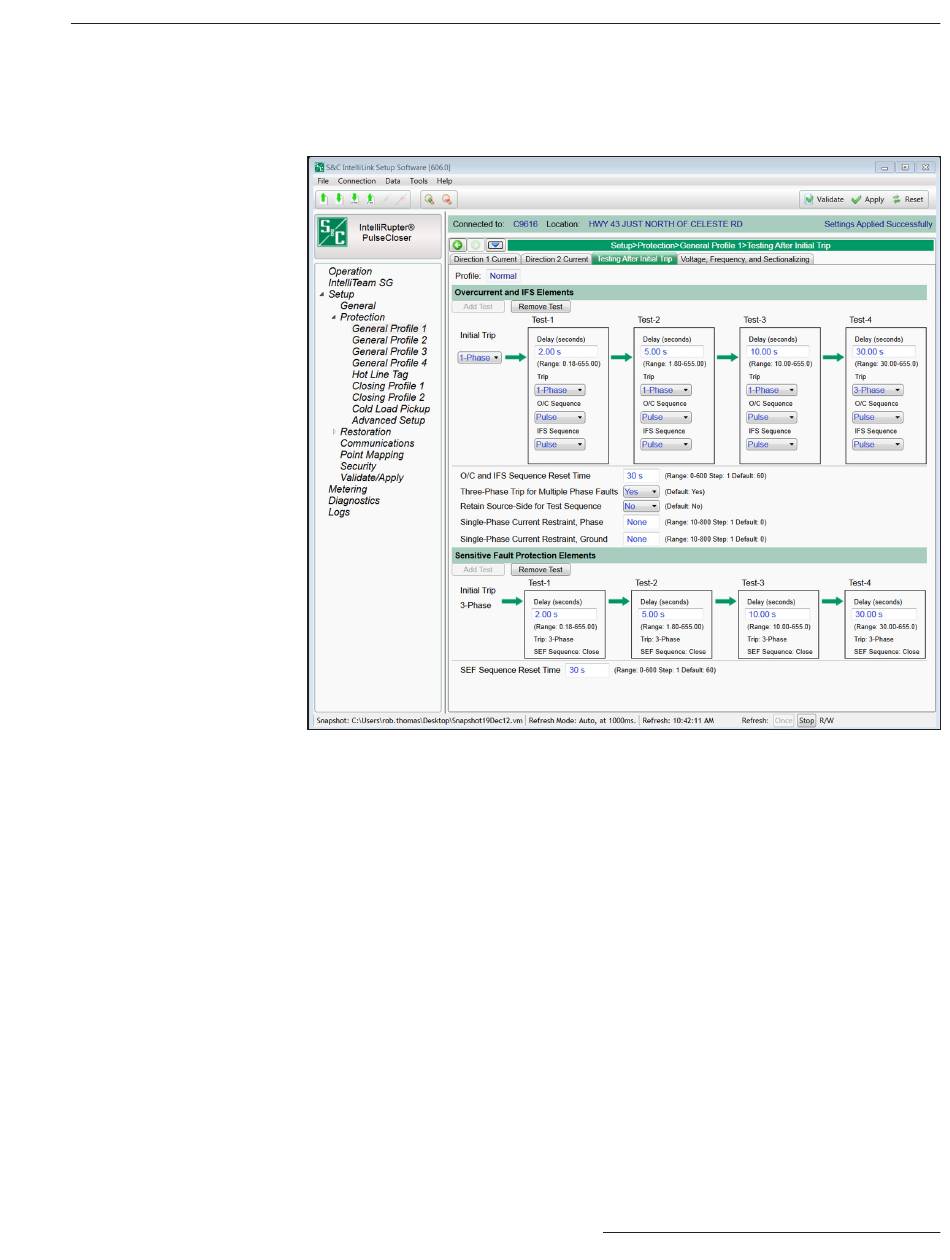Open the Initial Trip 1-Phase dropdown
The height and width of the screenshot is (1260, 950).
pos(480,357)
